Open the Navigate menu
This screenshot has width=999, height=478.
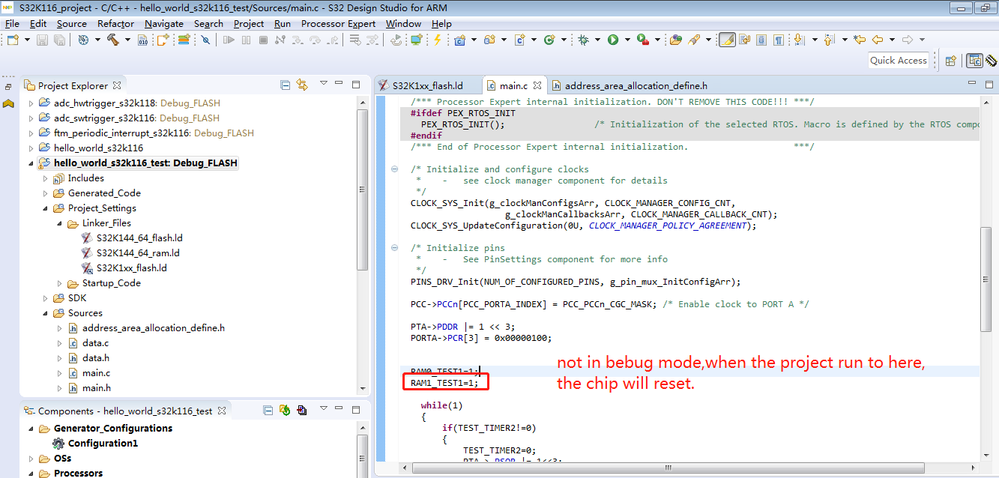(x=164, y=24)
